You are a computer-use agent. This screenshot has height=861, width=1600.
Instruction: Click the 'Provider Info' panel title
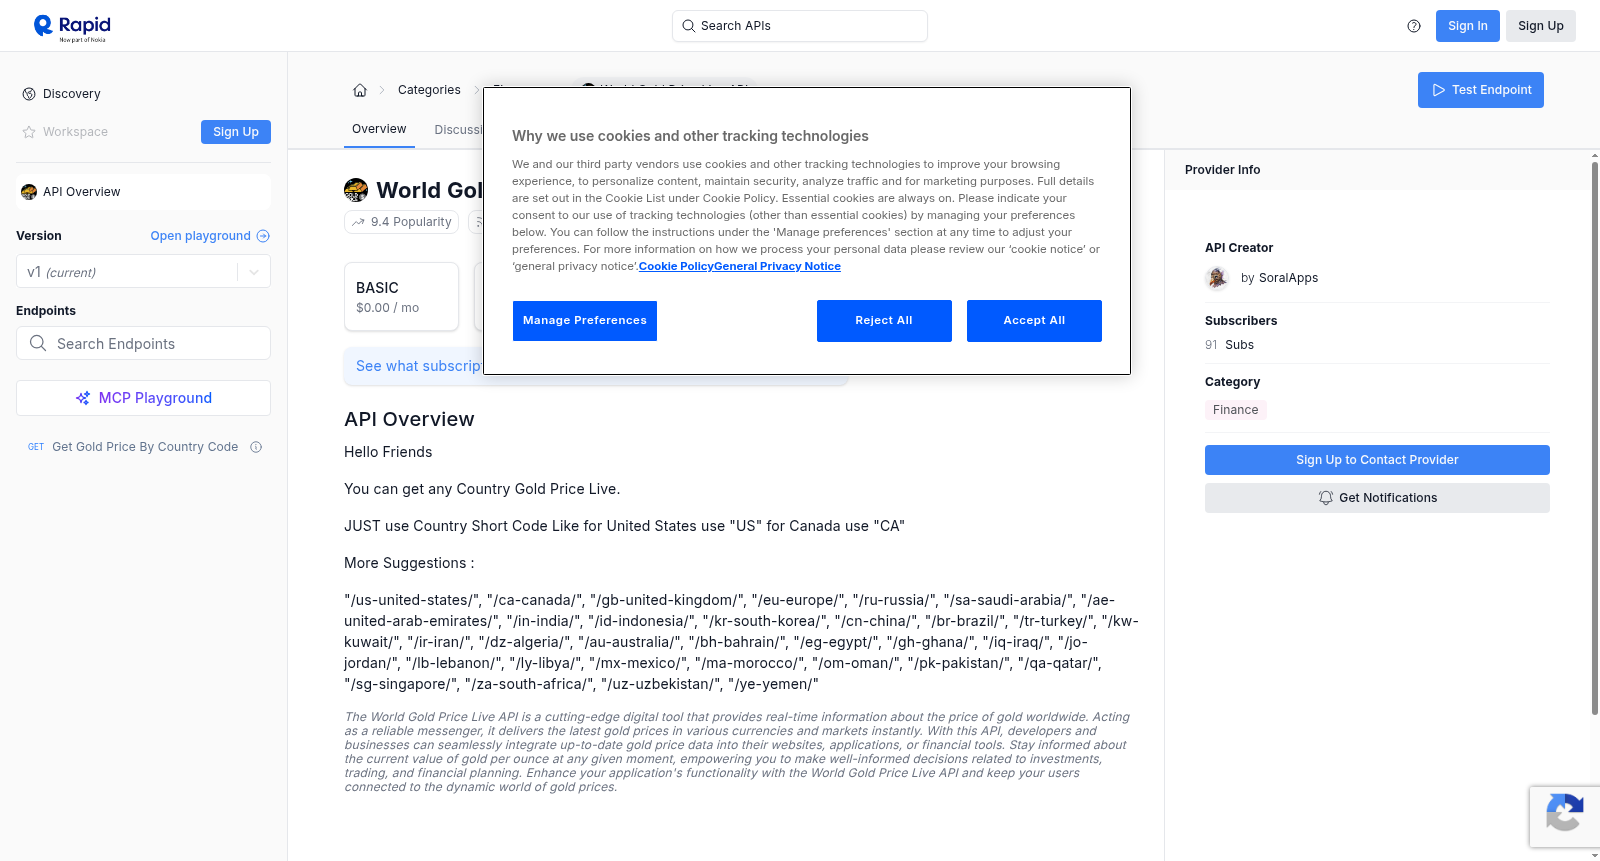(x=1222, y=170)
